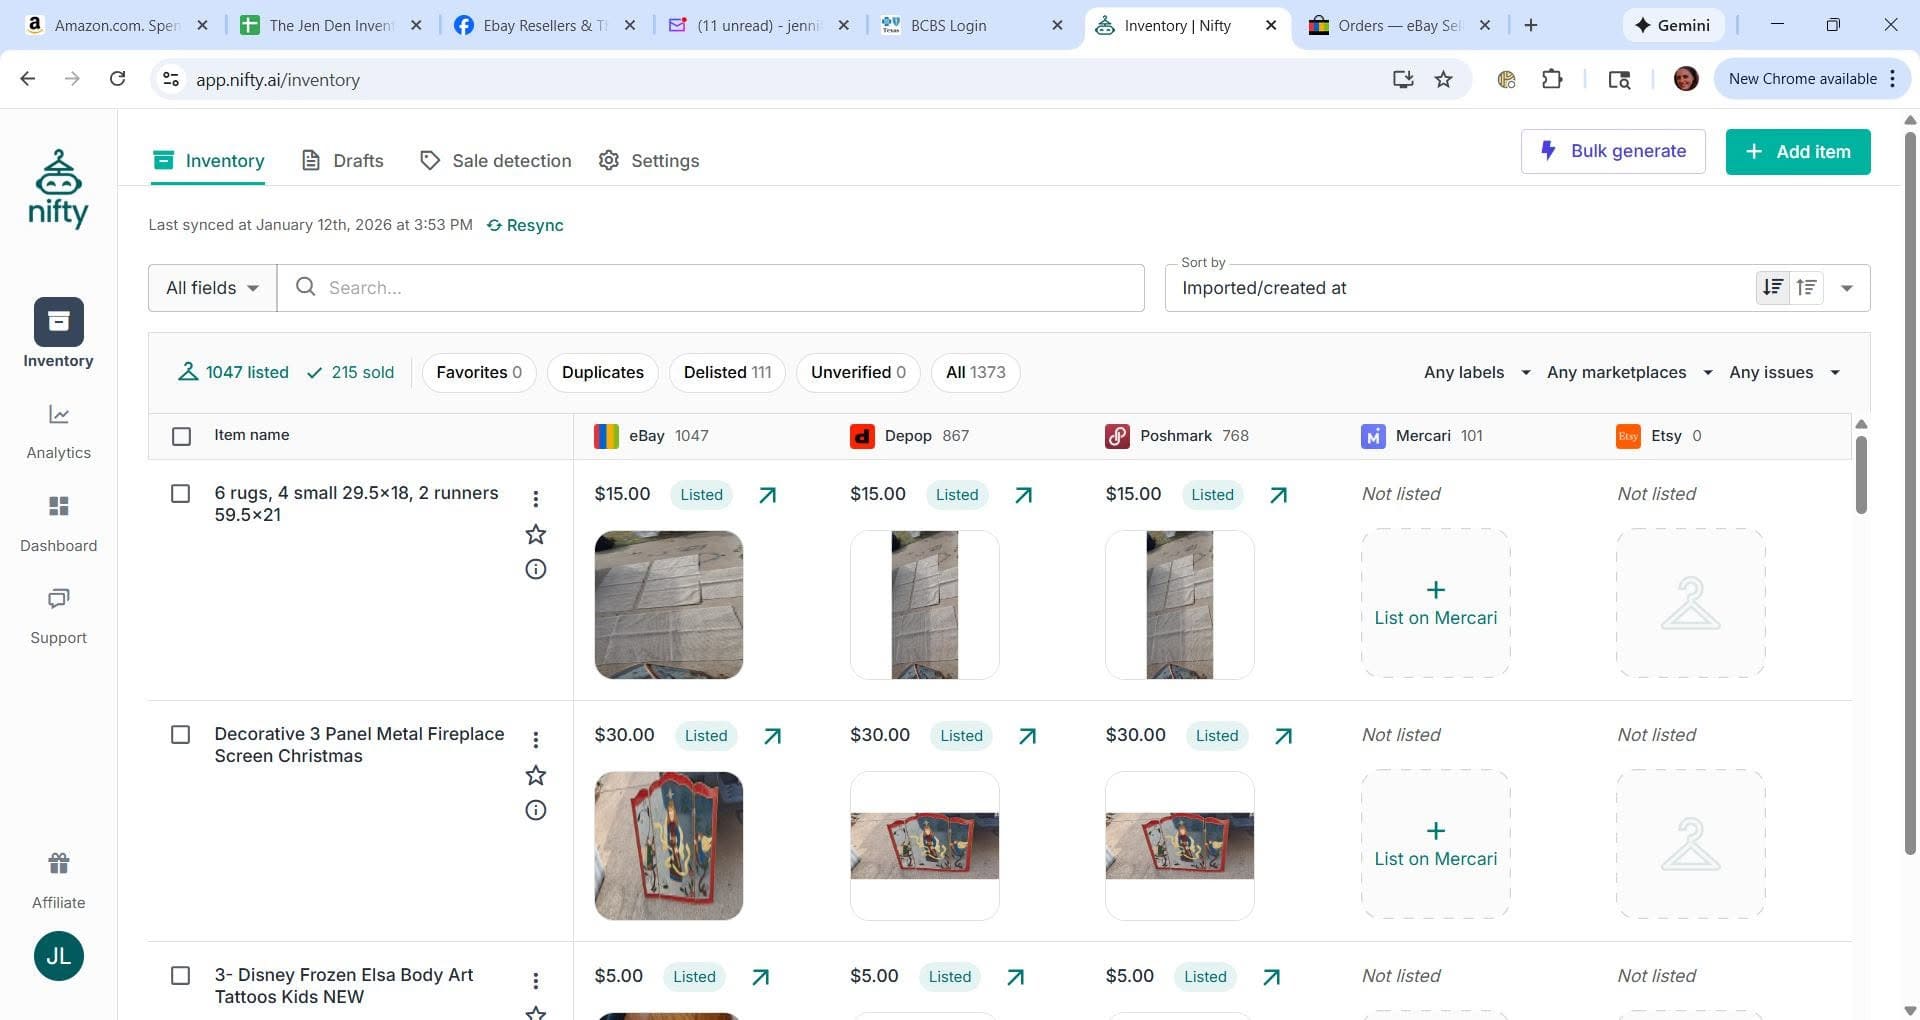
Task: Switch to the Drafts tab
Action: click(x=342, y=161)
